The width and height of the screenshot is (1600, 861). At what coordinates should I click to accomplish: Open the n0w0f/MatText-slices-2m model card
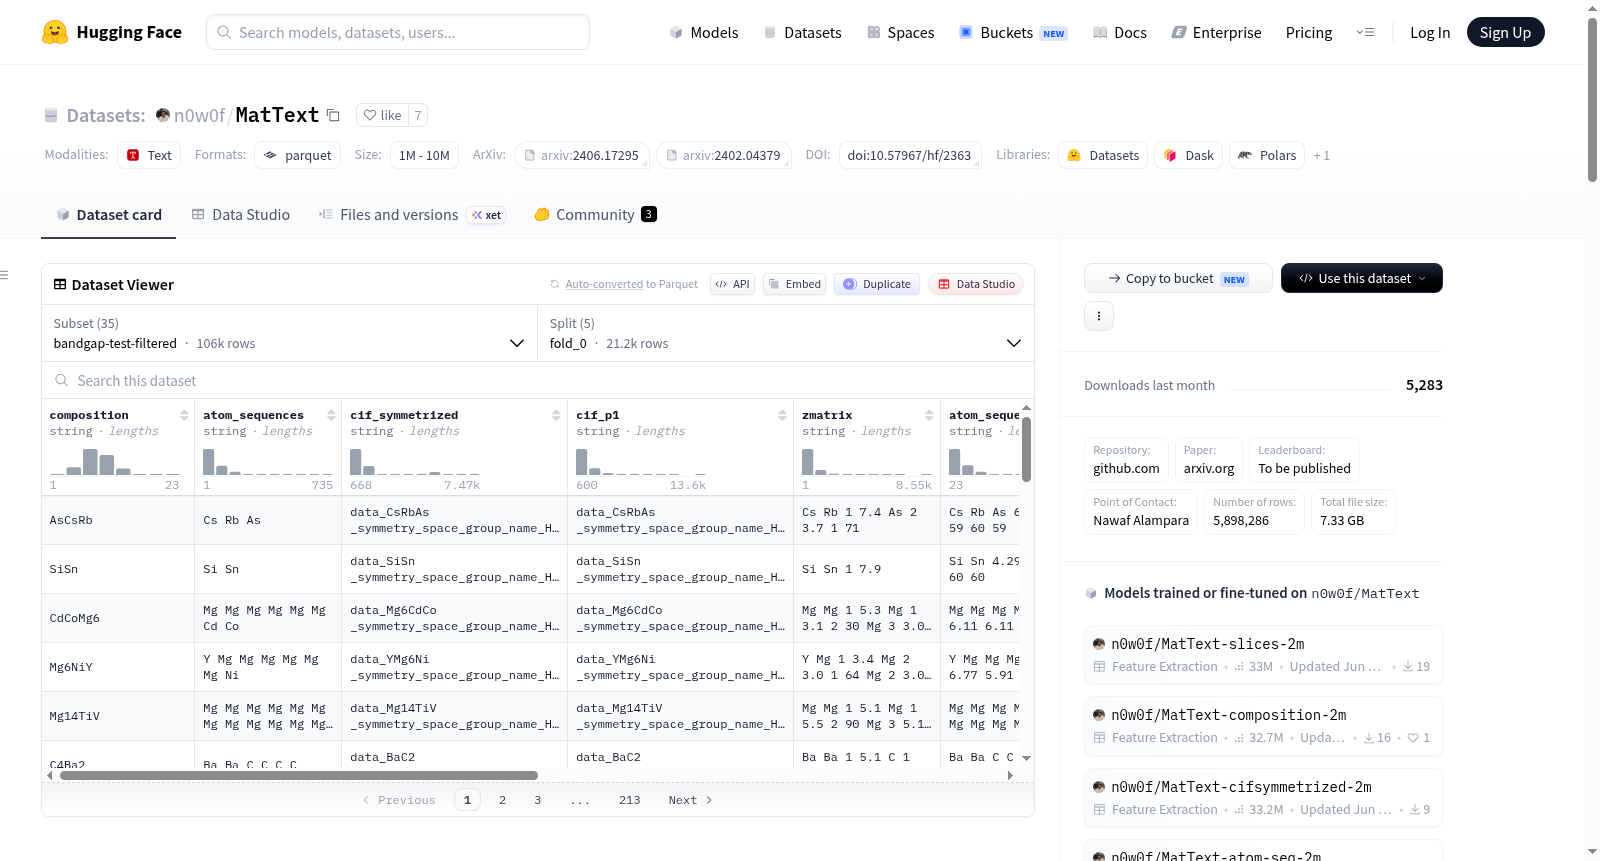pyautogui.click(x=1263, y=654)
